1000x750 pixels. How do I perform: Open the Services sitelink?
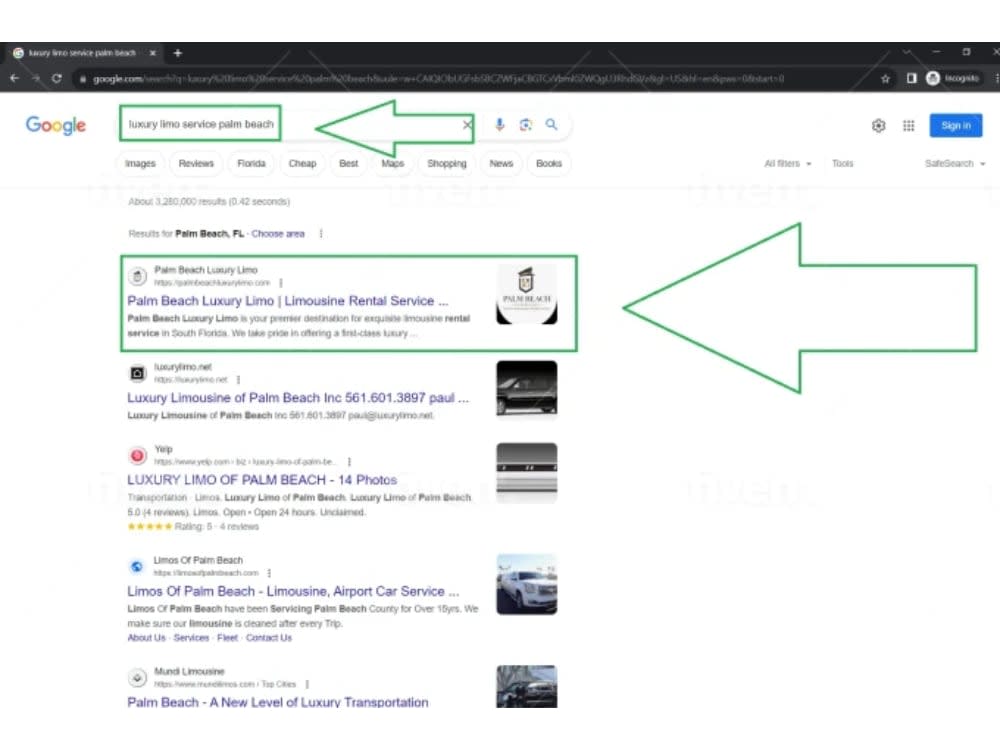(191, 638)
